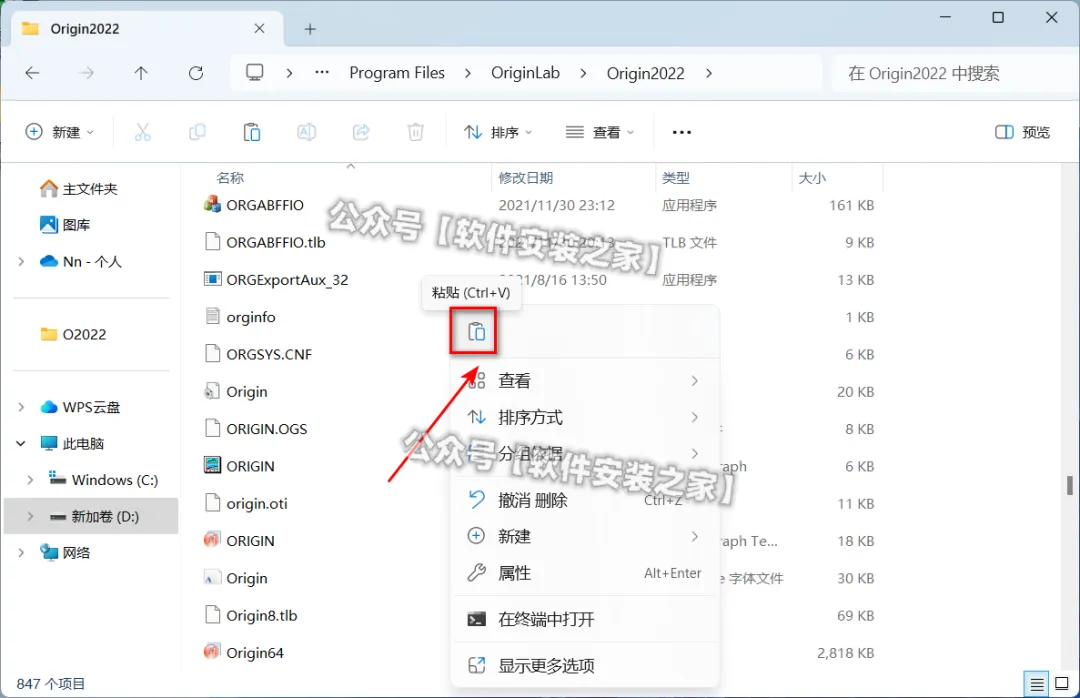The height and width of the screenshot is (698, 1080).
Task: Expand the Windows (C:) tree node
Action: click(30, 480)
